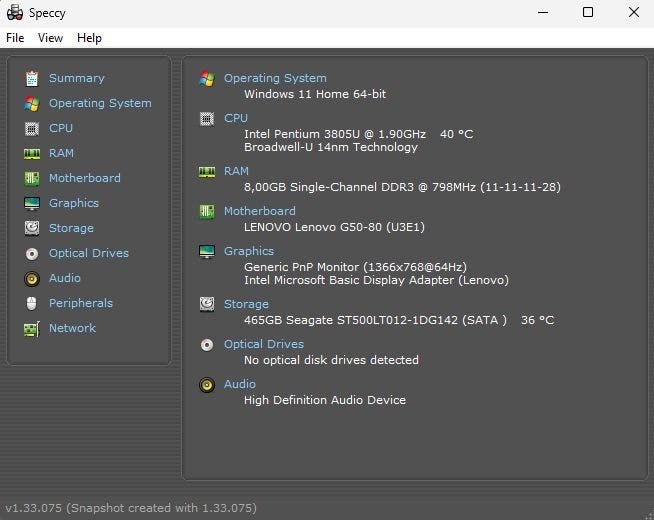Screen dimensions: 654x520
Task: Click Audio heading link in summary panel
Action: click(x=240, y=384)
